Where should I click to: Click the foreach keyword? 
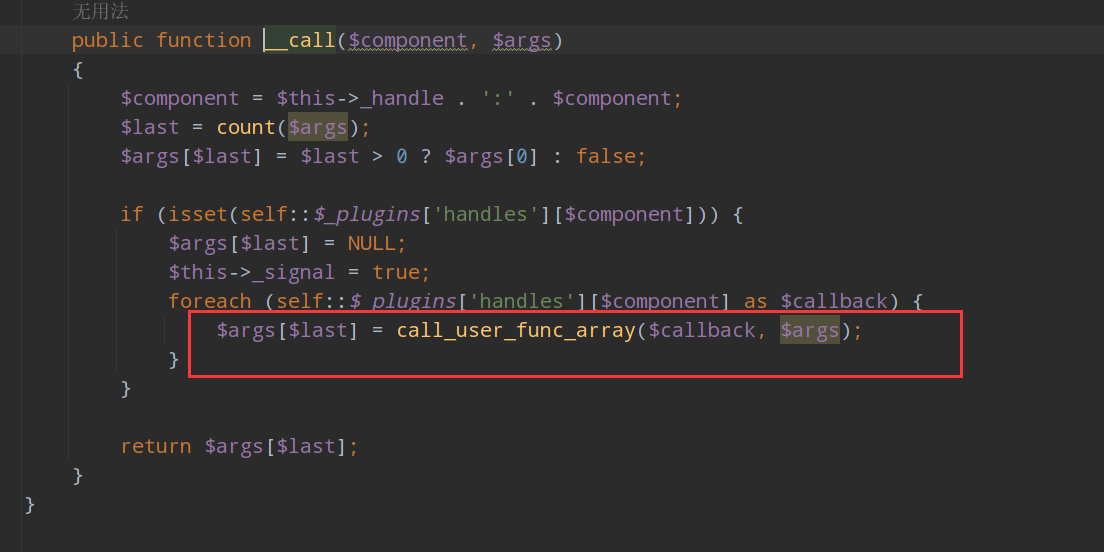pos(209,301)
